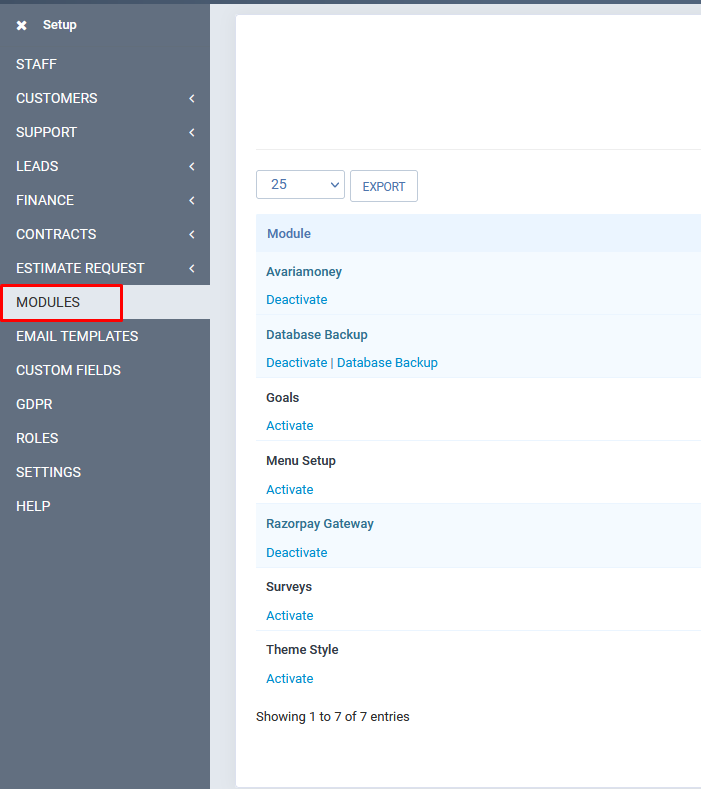701x789 pixels.
Task: Expand the Estimate Request submenu arrow
Action: (x=191, y=268)
